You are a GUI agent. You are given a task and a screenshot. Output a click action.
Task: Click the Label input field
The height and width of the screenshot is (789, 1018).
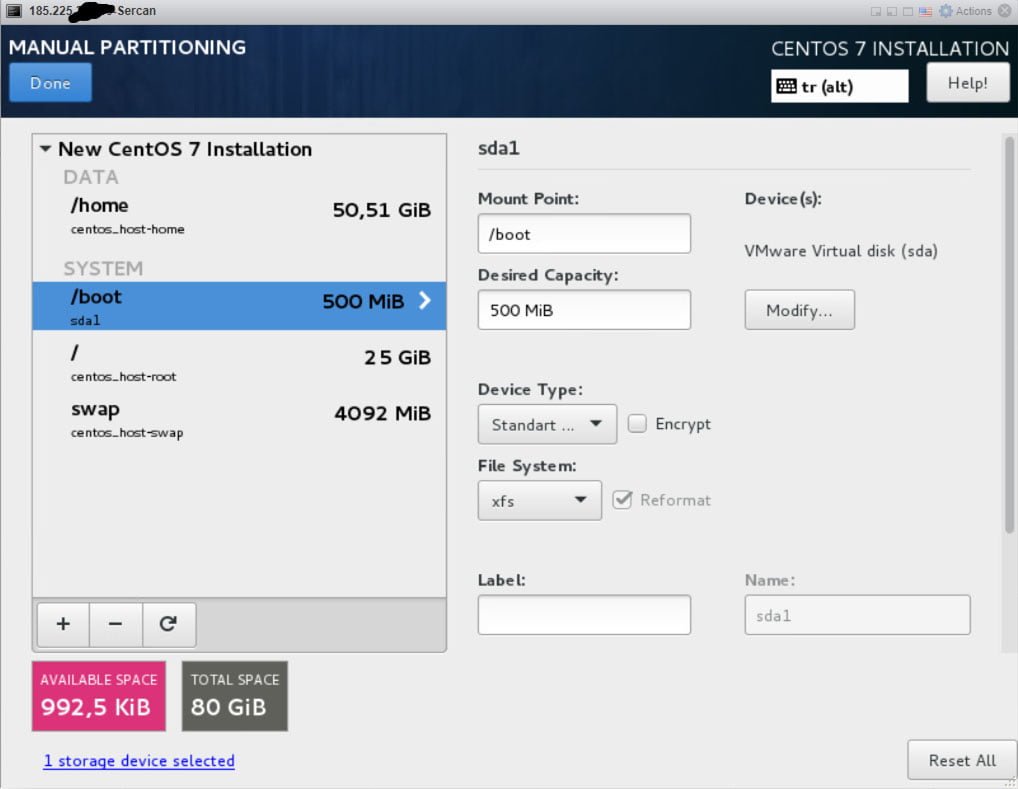point(584,614)
